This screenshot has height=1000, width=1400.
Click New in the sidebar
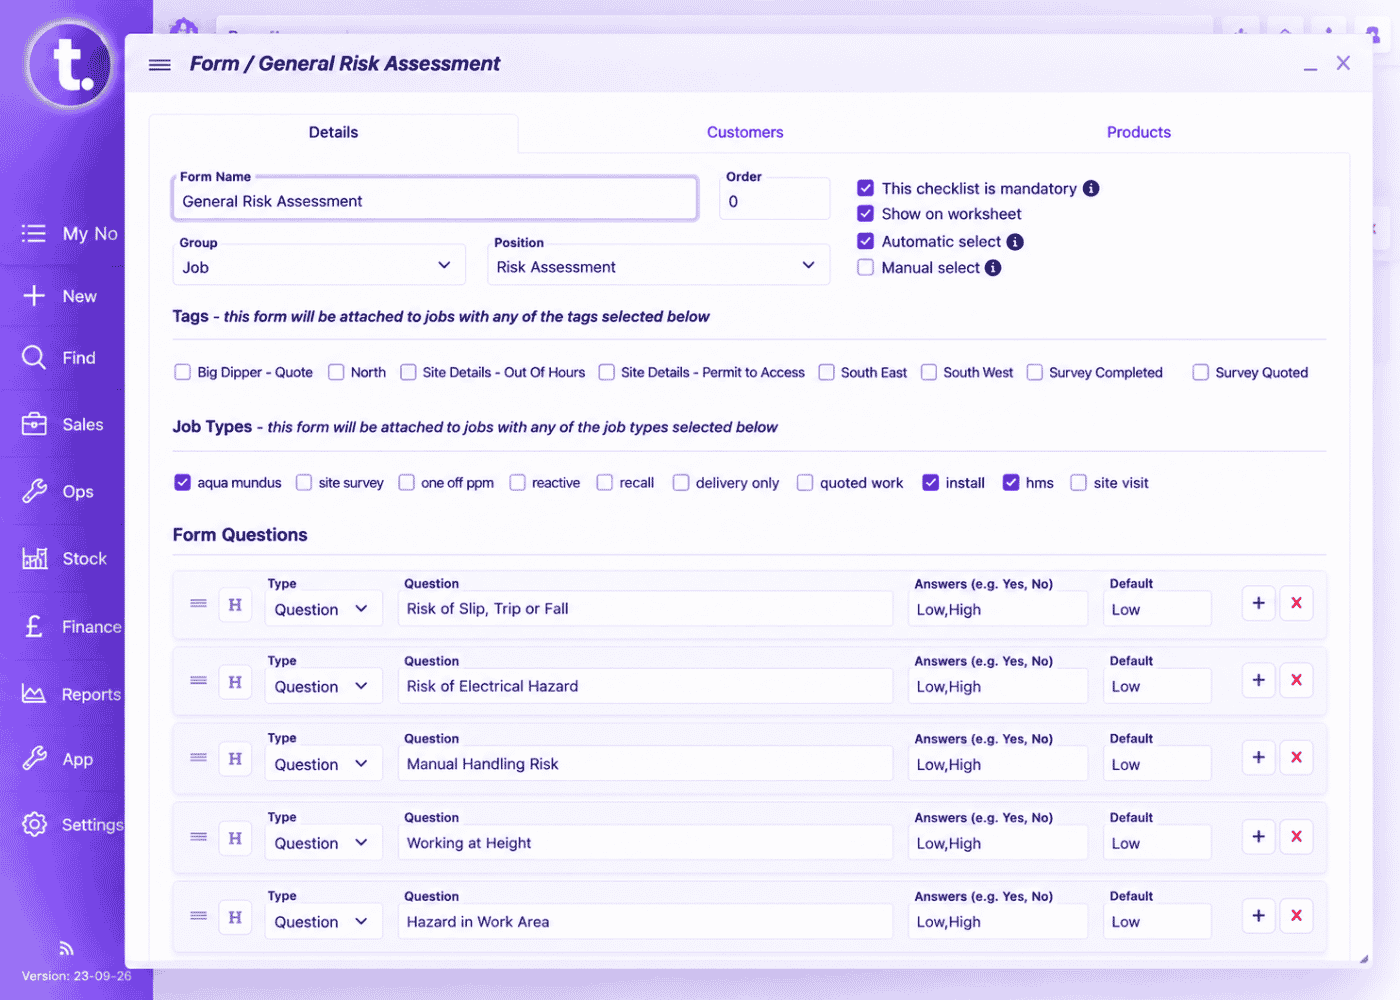(60, 296)
